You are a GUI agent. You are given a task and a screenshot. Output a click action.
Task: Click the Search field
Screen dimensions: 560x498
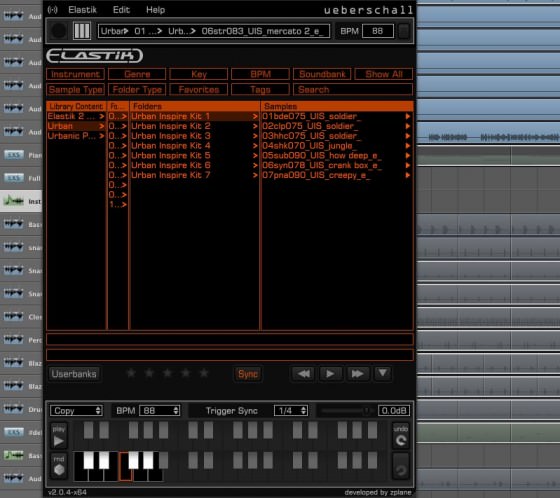tap(353, 89)
